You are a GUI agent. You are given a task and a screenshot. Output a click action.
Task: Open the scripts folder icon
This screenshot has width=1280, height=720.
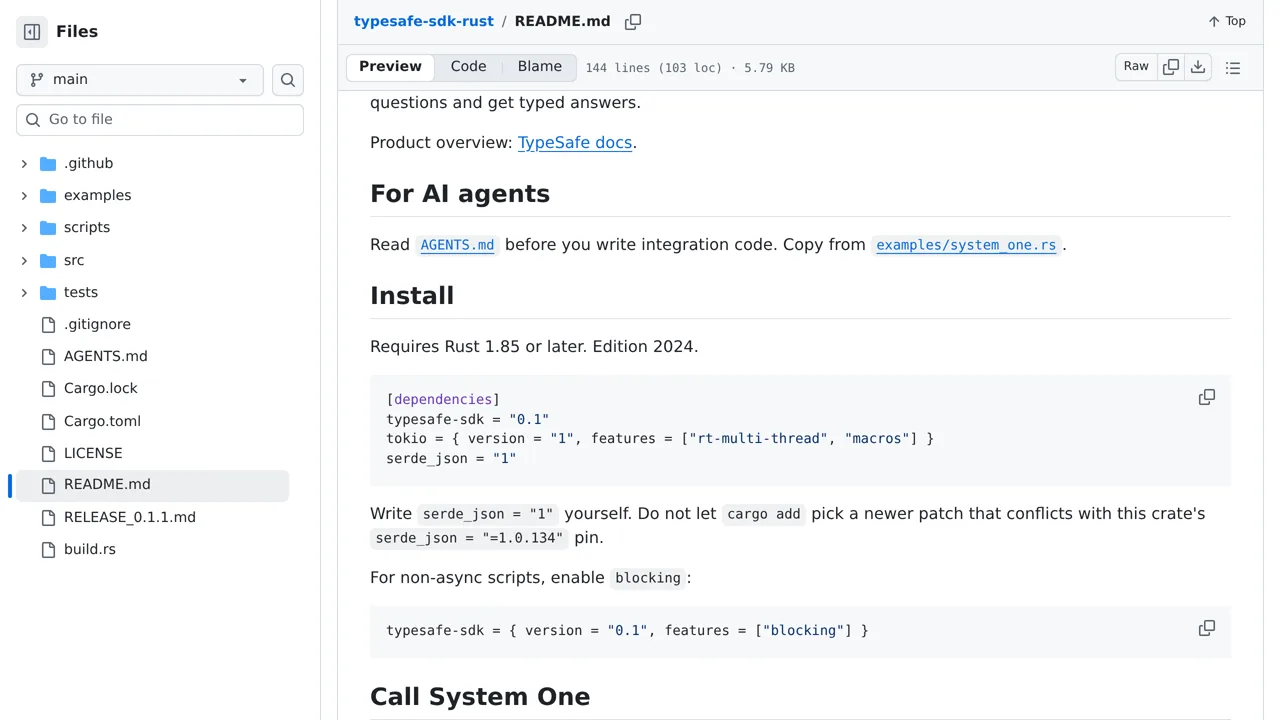pyautogui.click(x=48, y=228)
